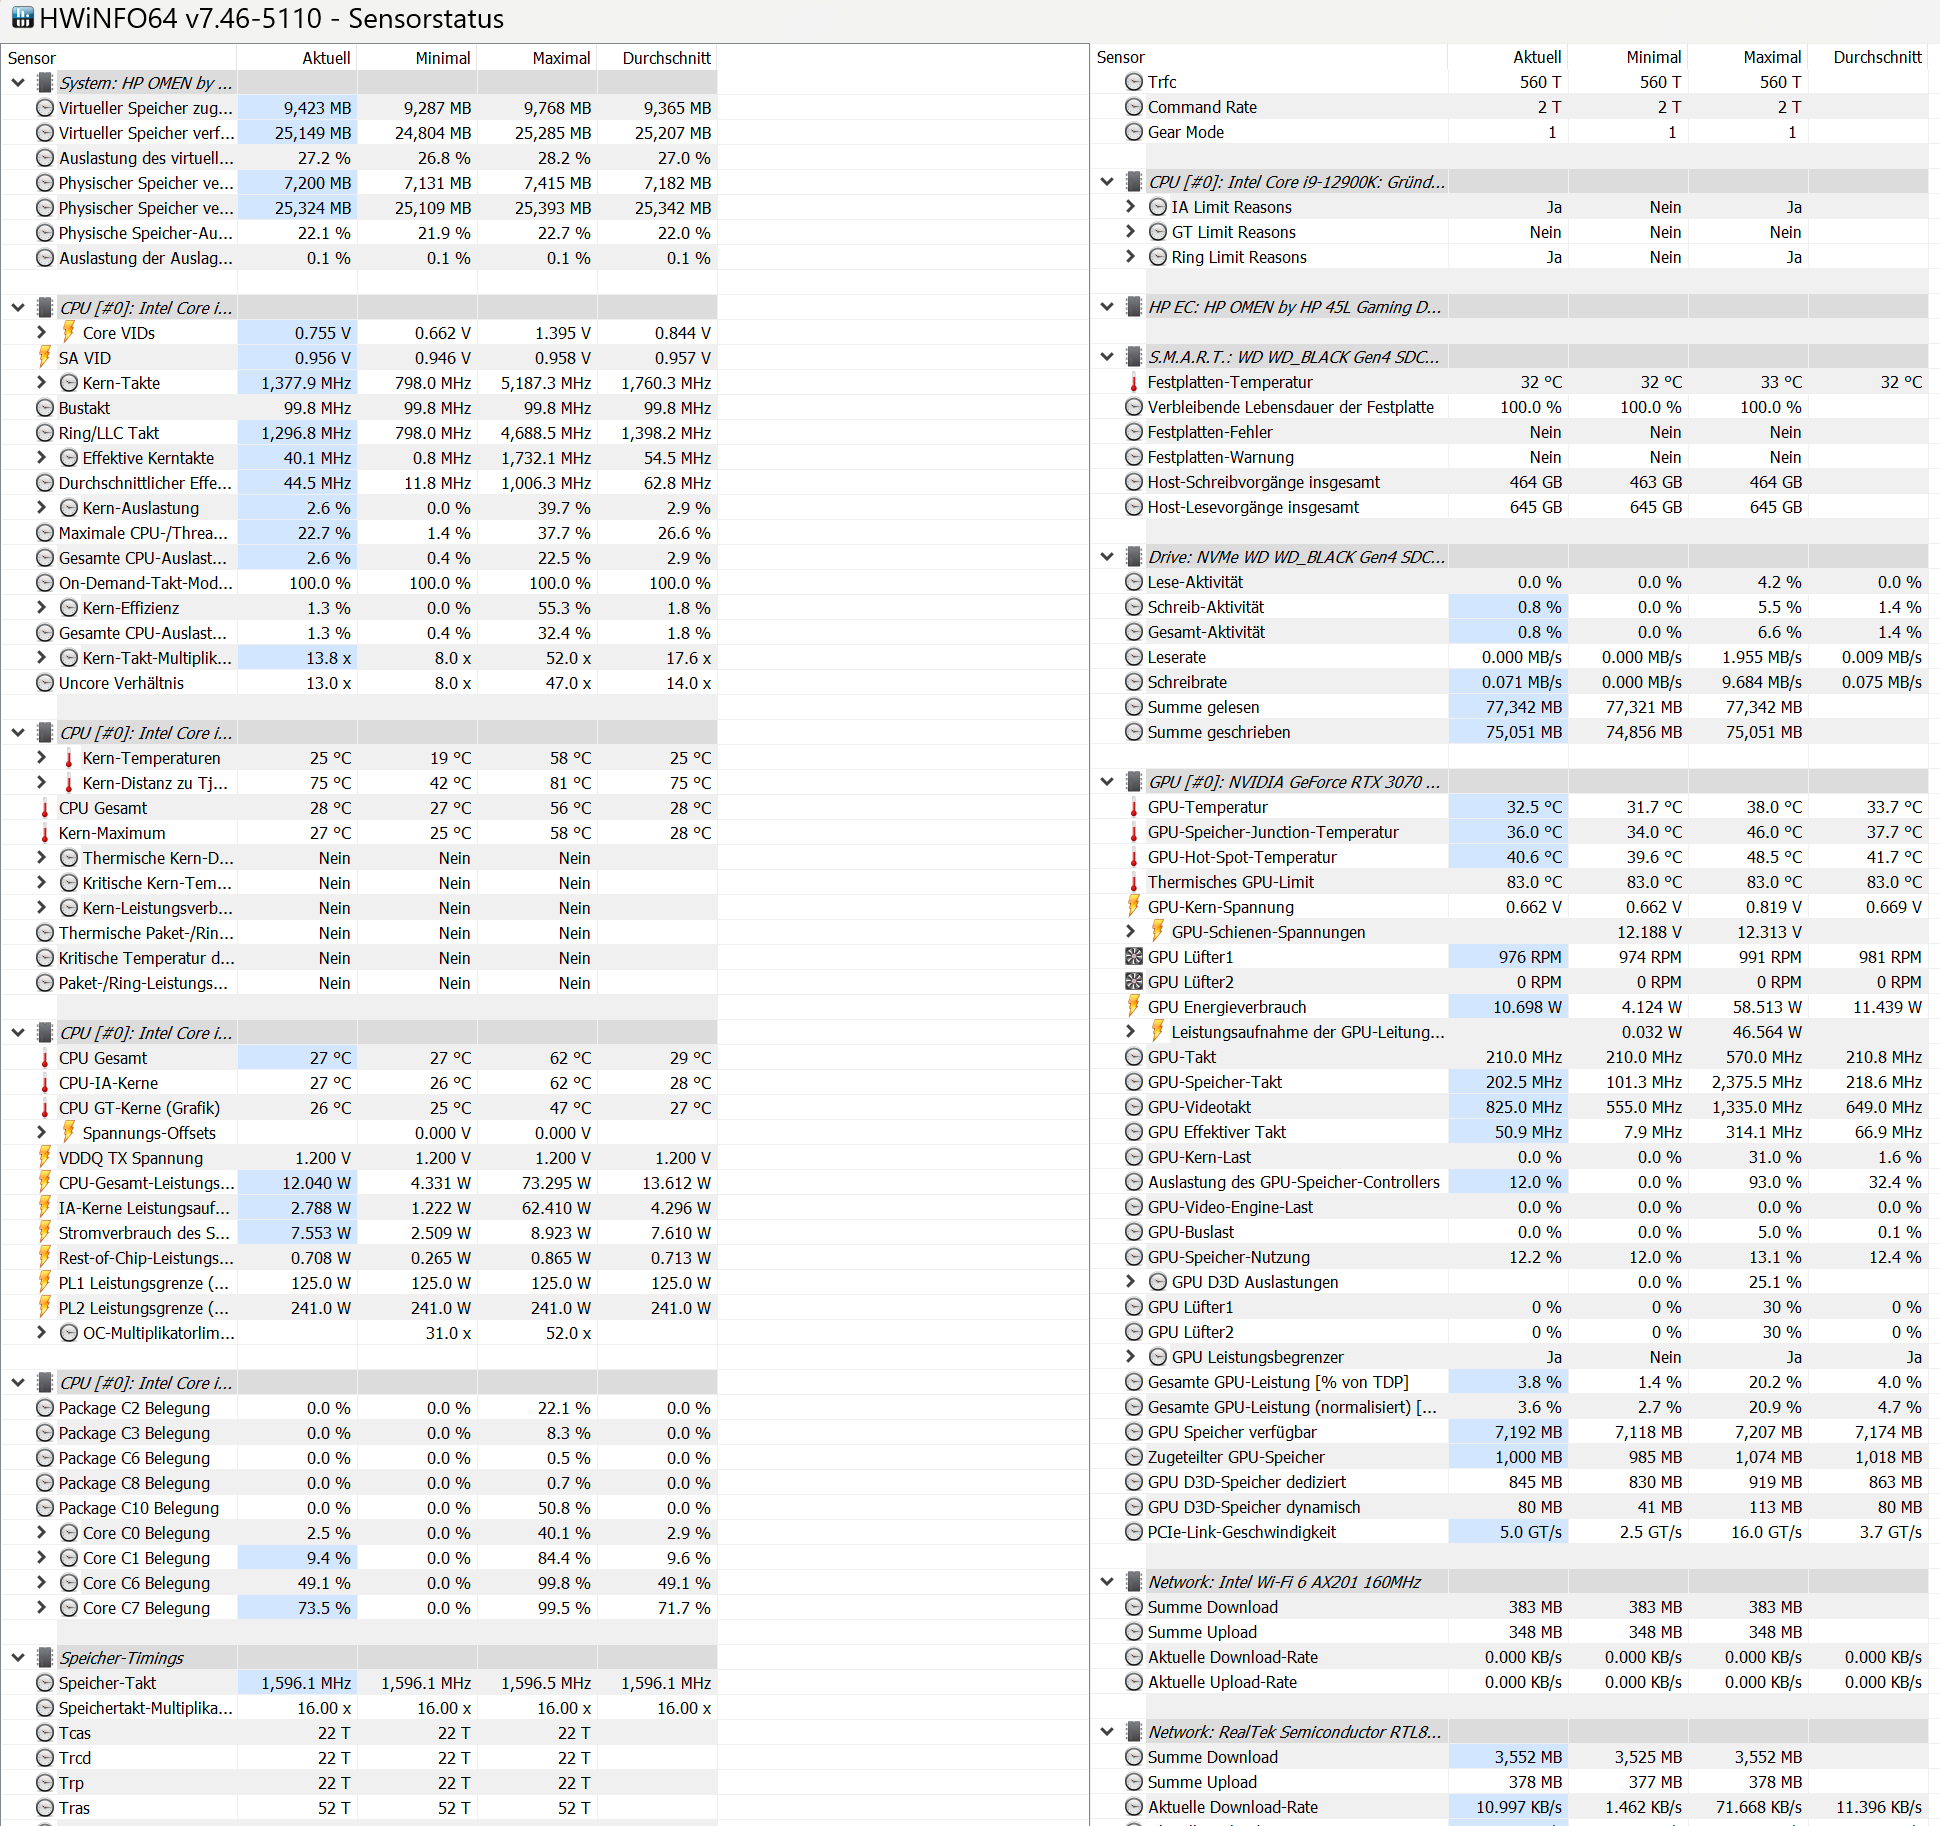Viewport: 1940px width, 1826px height.
Task: Click lightning icon beside GPU Energieverbrauch
Action: (x=1133, y=1006)
